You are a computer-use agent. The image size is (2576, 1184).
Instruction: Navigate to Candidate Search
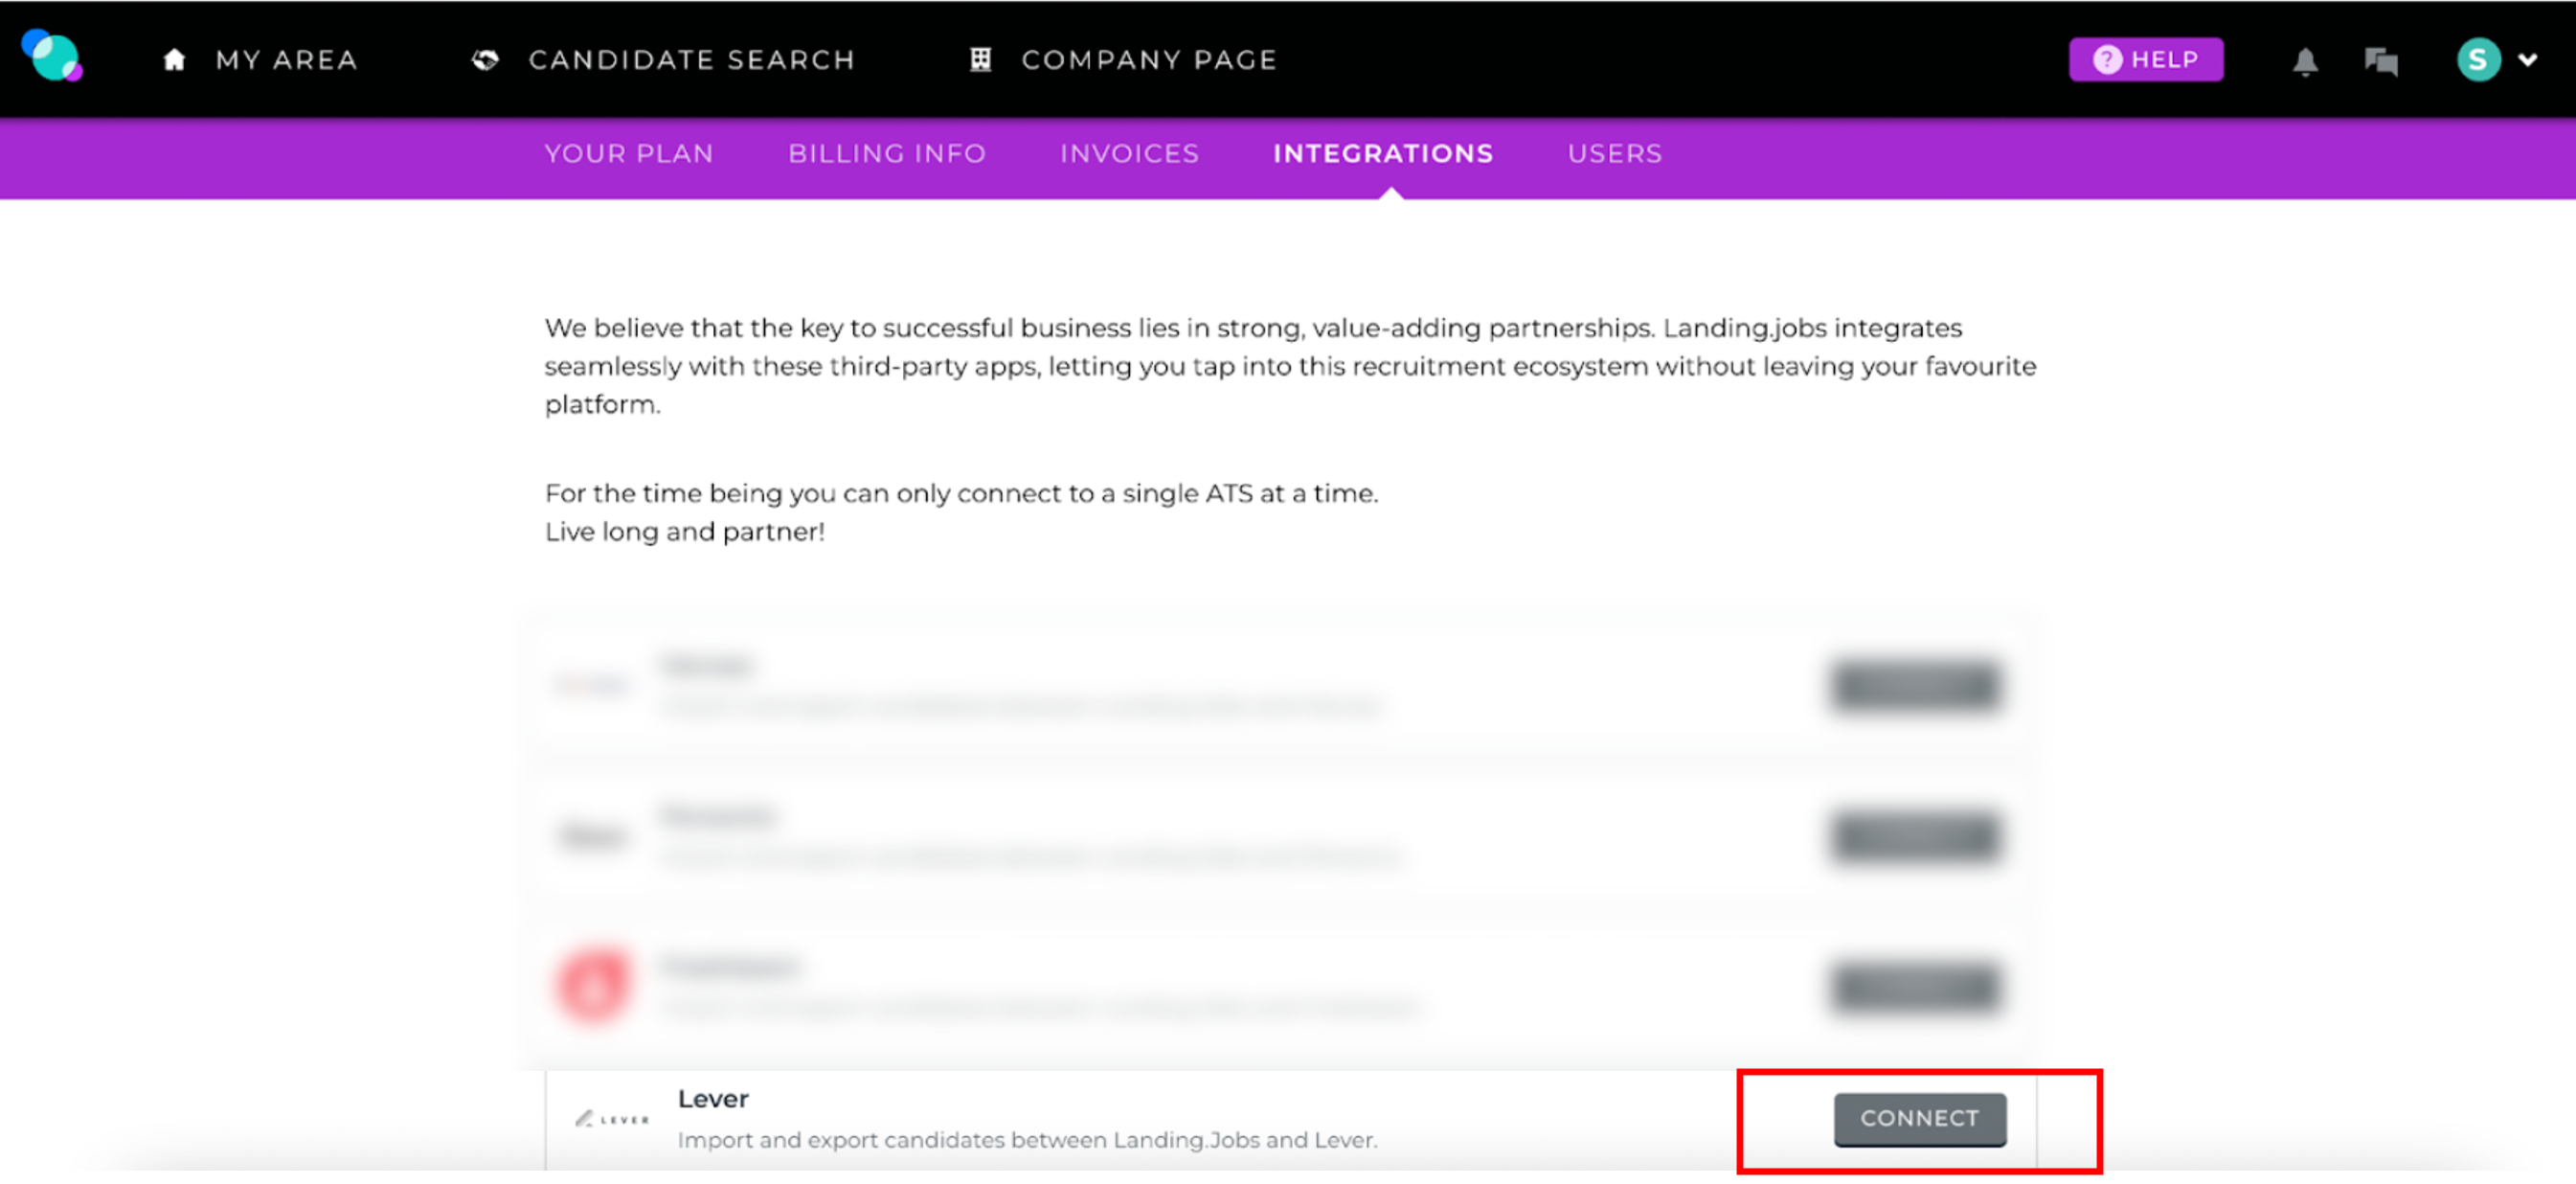coord(691,59)
